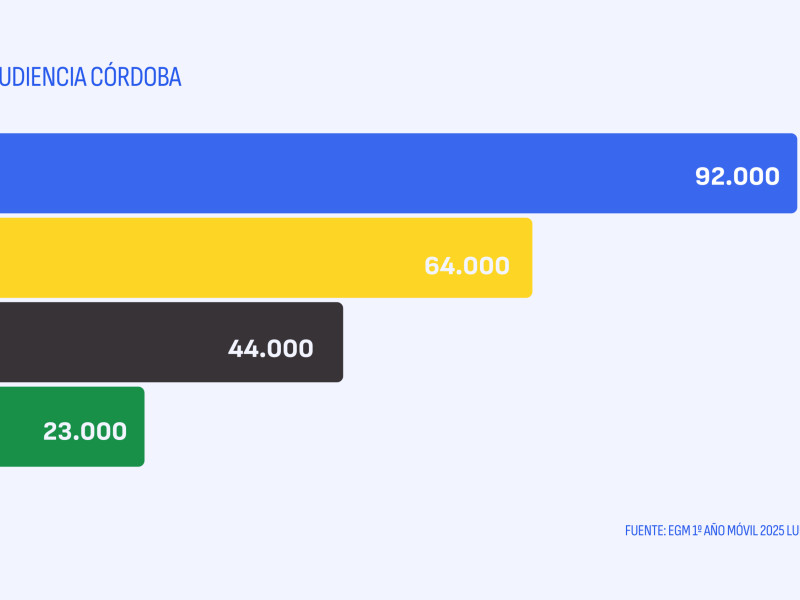Click the FUENTE source footnote text
800x600 pixels.
[712, 531]
